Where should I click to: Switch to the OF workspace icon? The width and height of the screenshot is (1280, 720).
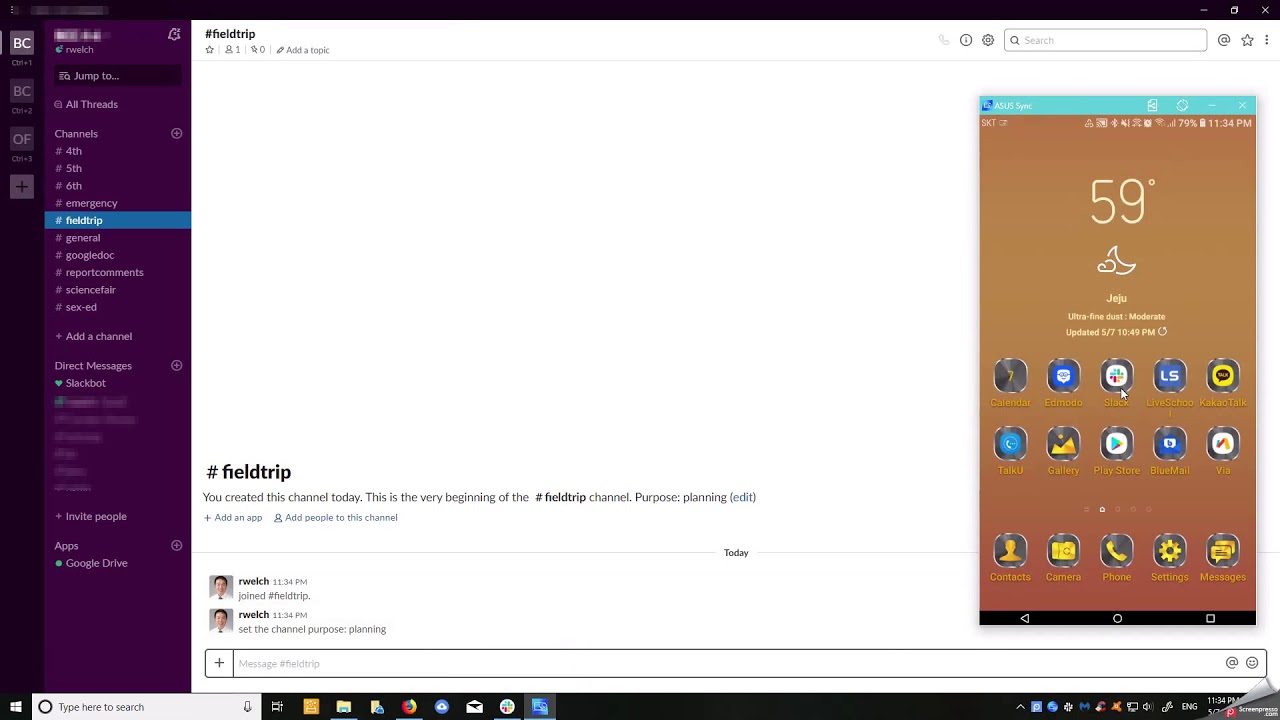[x=21, y=139]
